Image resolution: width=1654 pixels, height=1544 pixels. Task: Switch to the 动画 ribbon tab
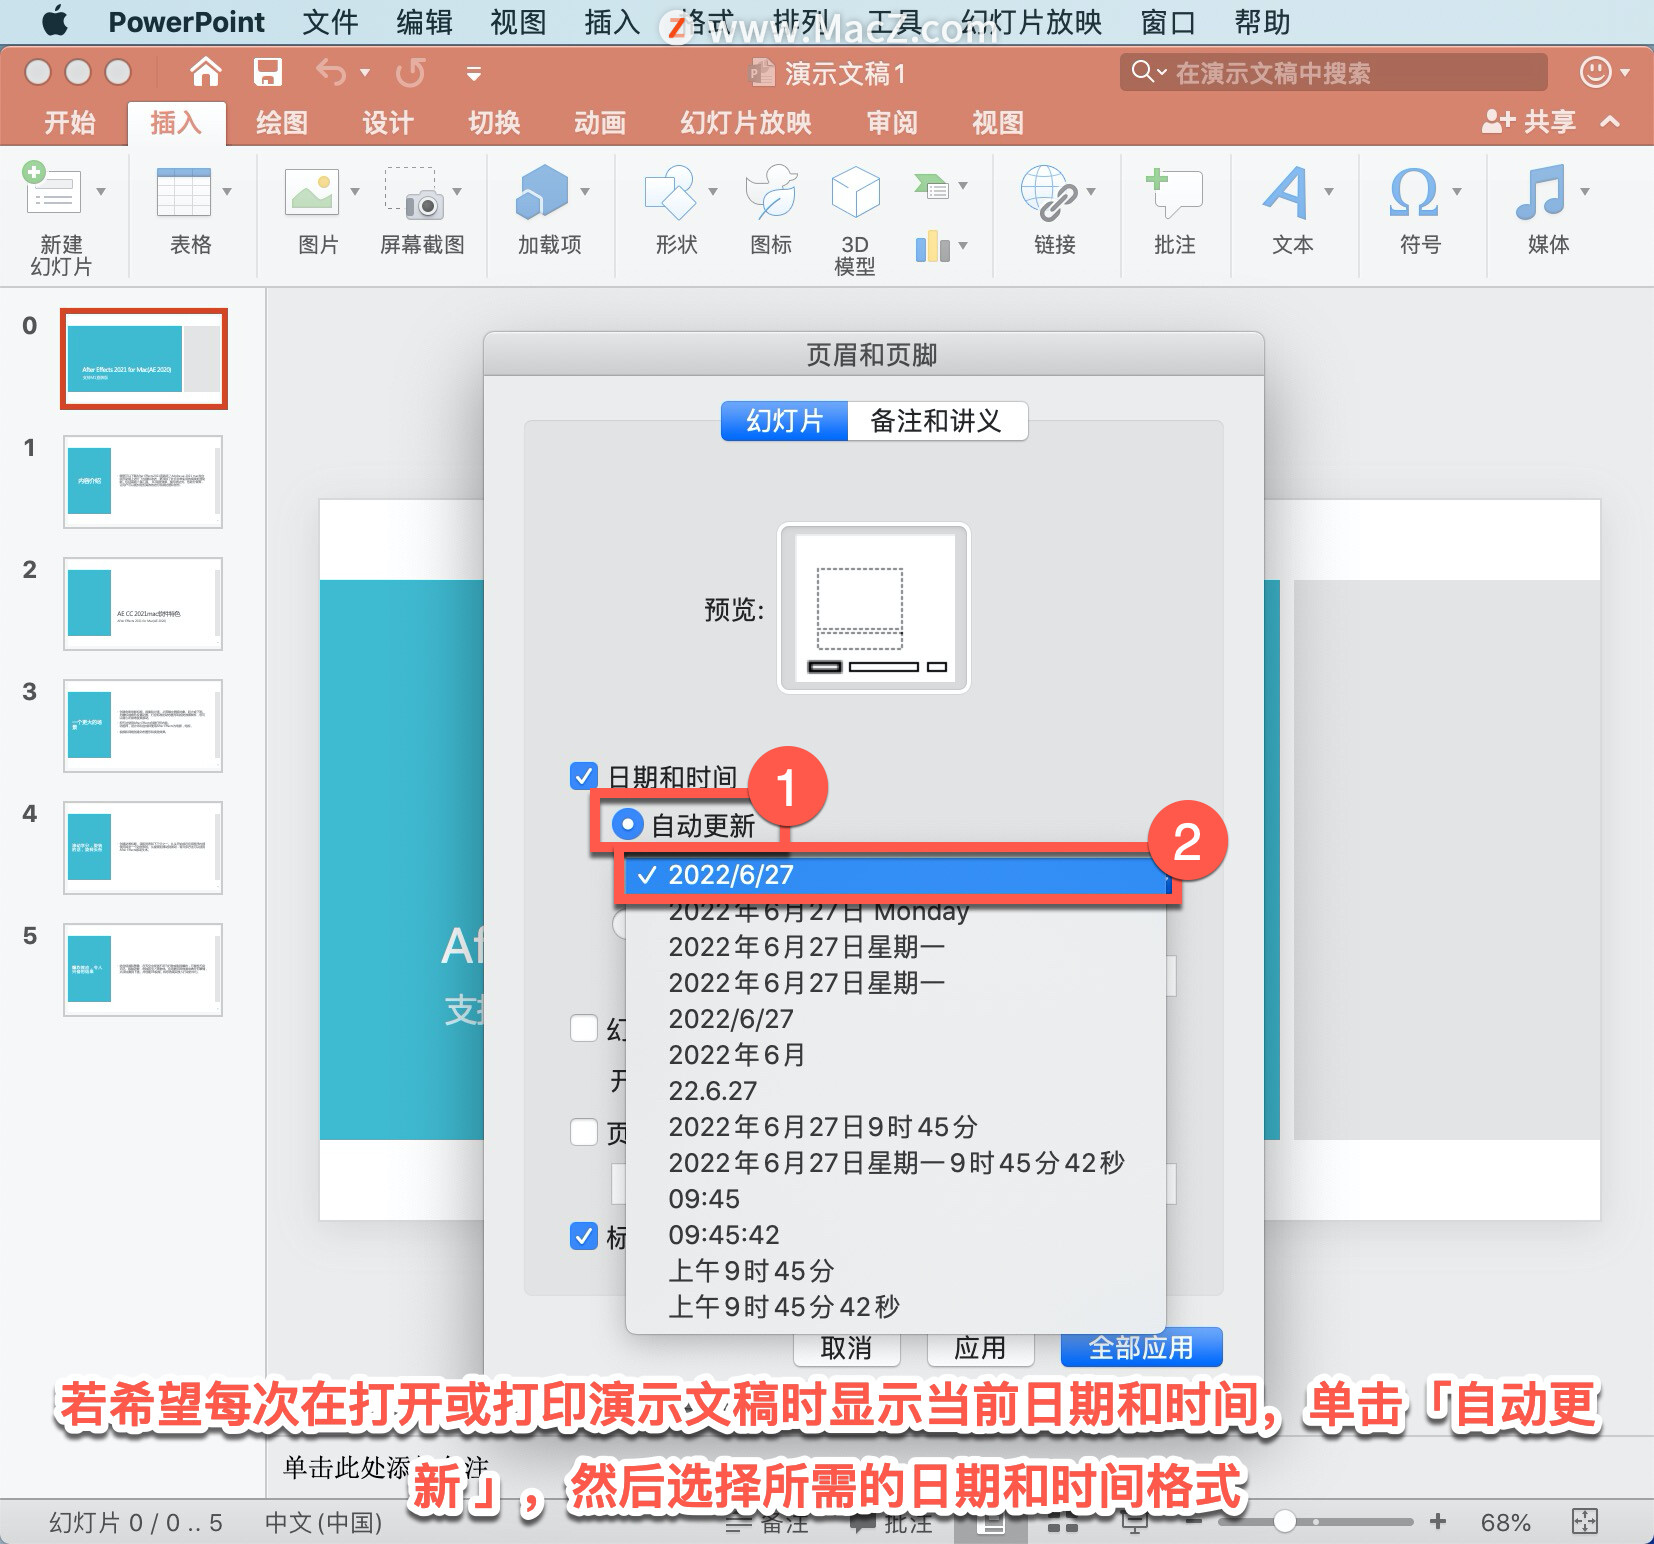coord(600,122)
